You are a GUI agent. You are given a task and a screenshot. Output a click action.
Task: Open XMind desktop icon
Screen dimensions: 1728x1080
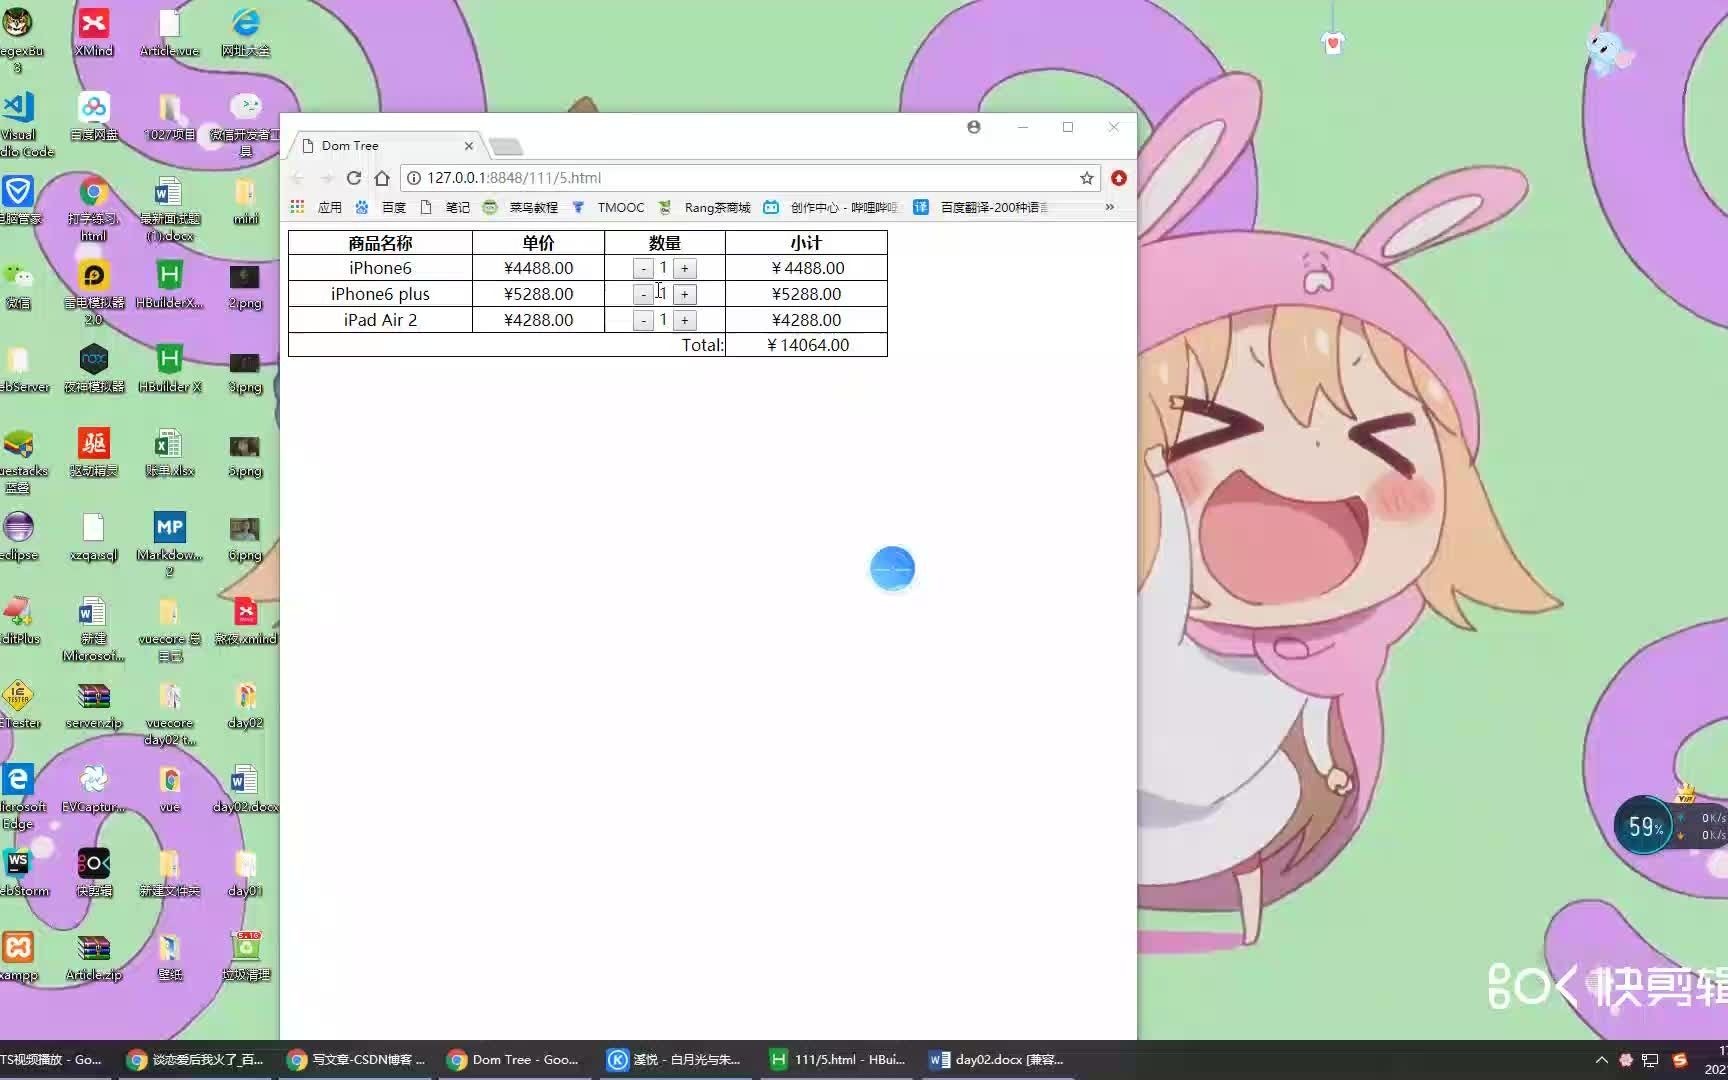click(x=94, y=32)
